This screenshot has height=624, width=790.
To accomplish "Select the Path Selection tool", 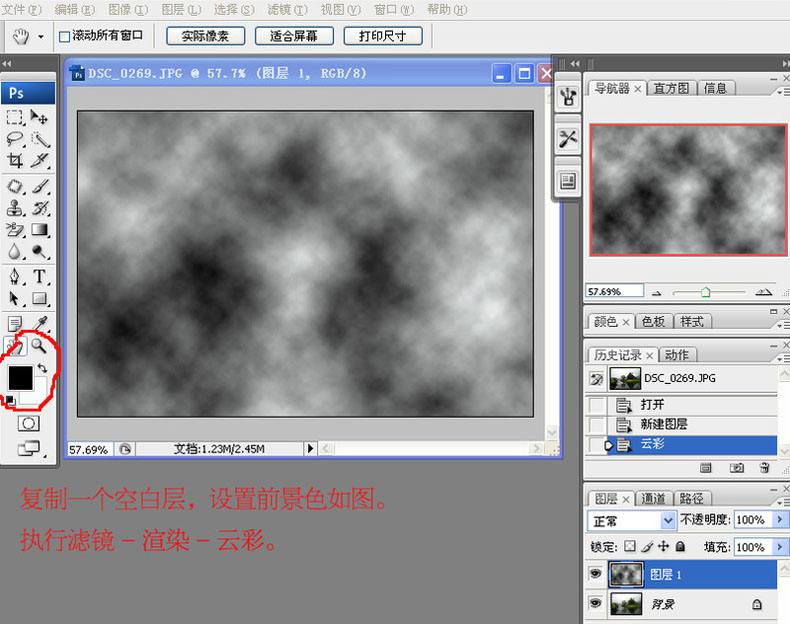I will pos(15,298).
